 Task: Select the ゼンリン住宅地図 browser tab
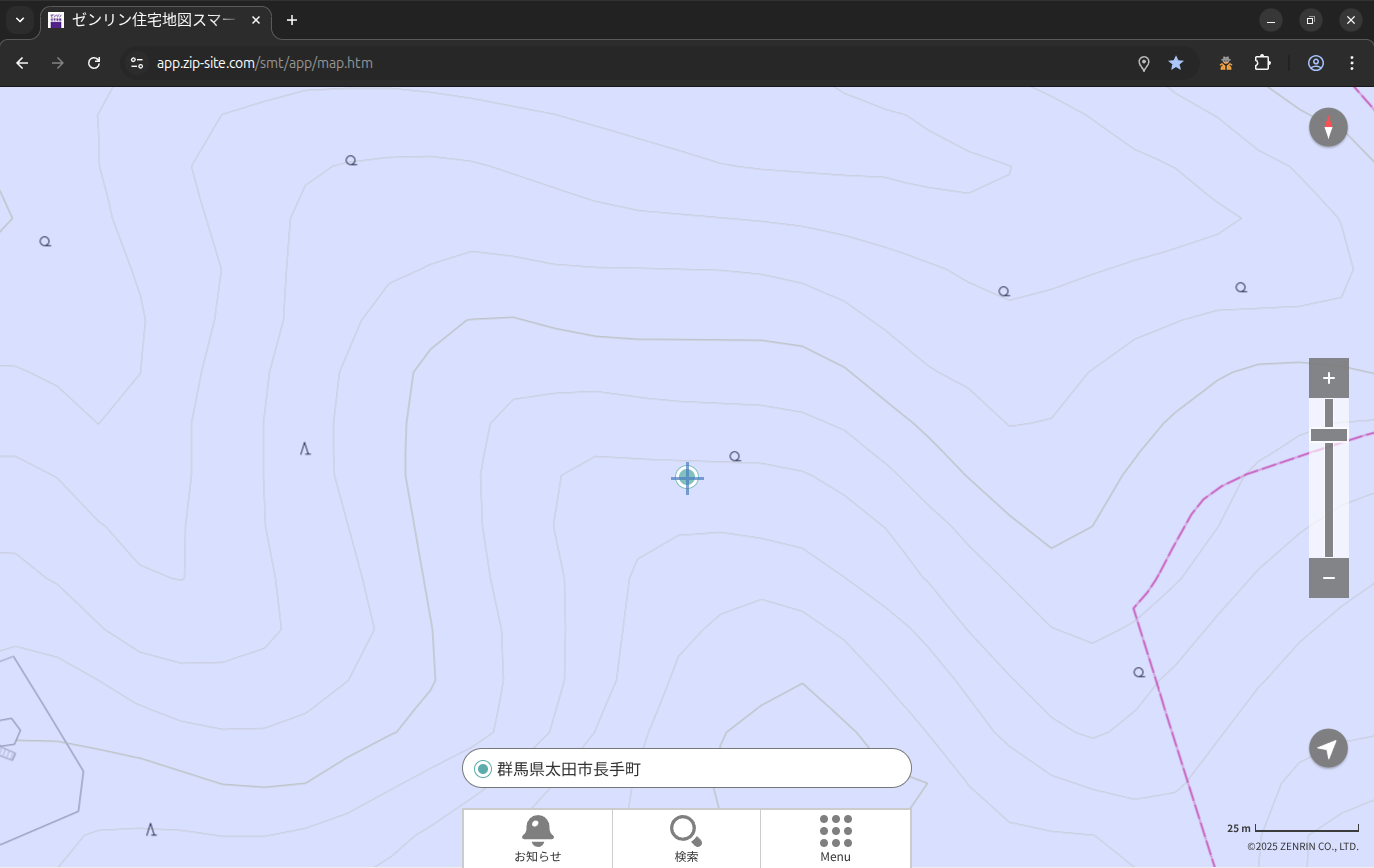[x=150, y=20]
